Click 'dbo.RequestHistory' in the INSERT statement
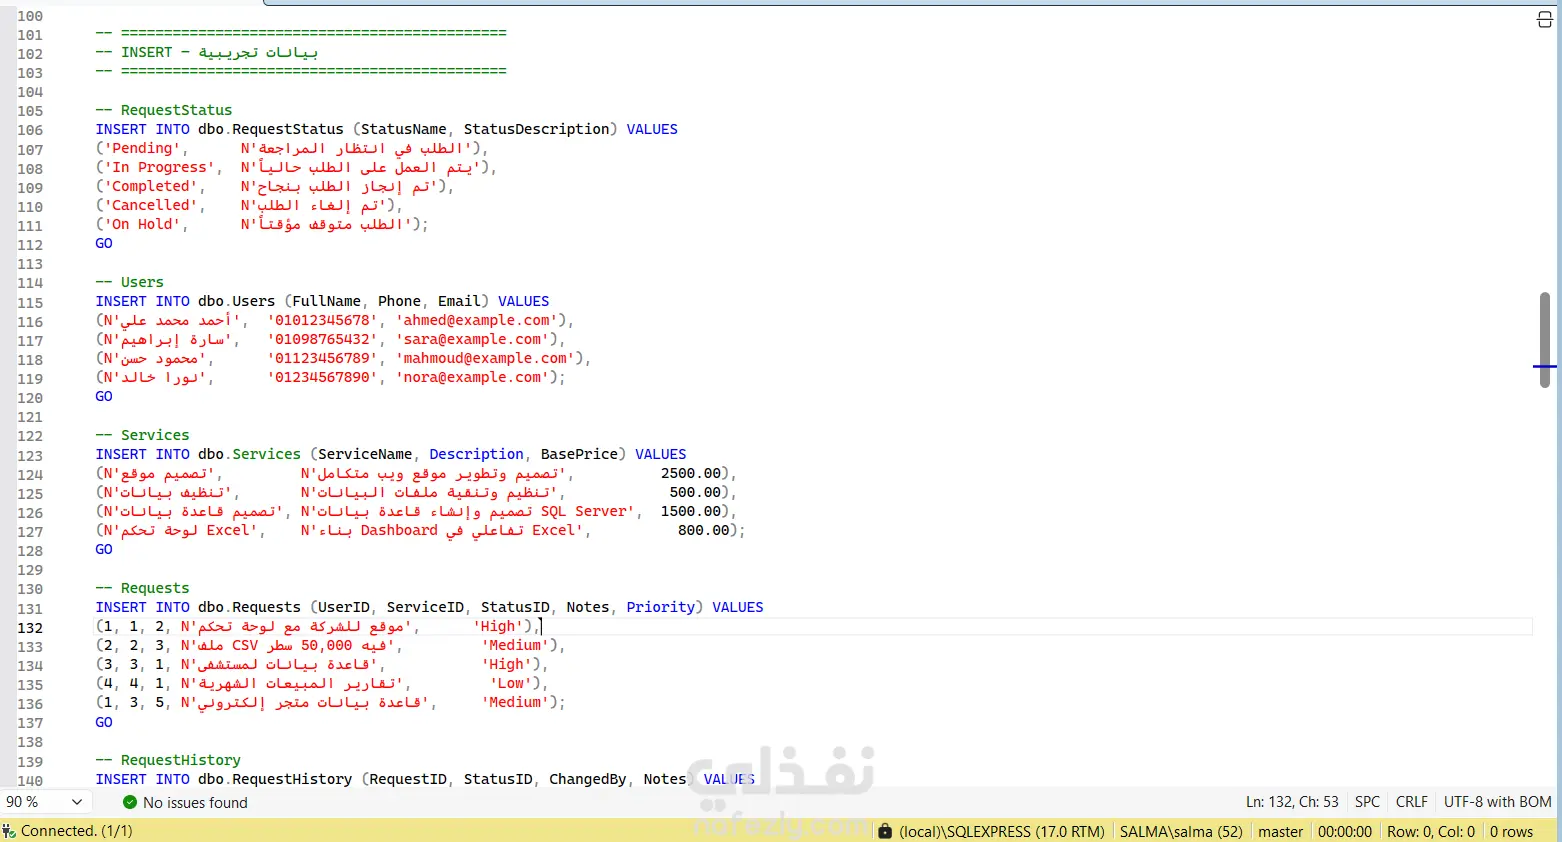The height and width of the screenshot is (842, 1562). click(275, 779)
